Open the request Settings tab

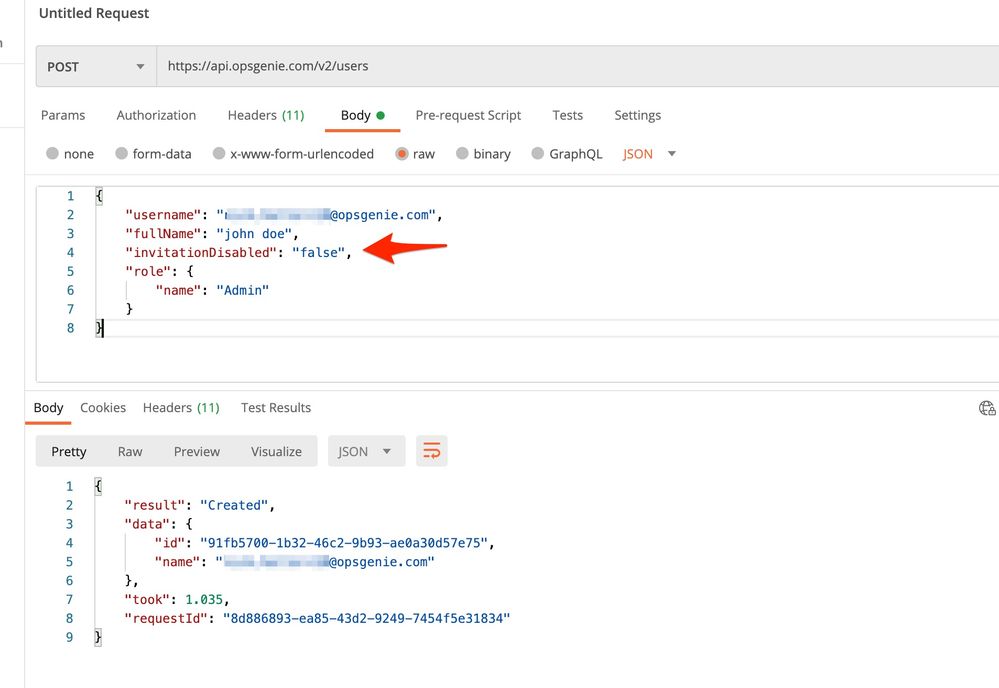(x=637, y=115)
